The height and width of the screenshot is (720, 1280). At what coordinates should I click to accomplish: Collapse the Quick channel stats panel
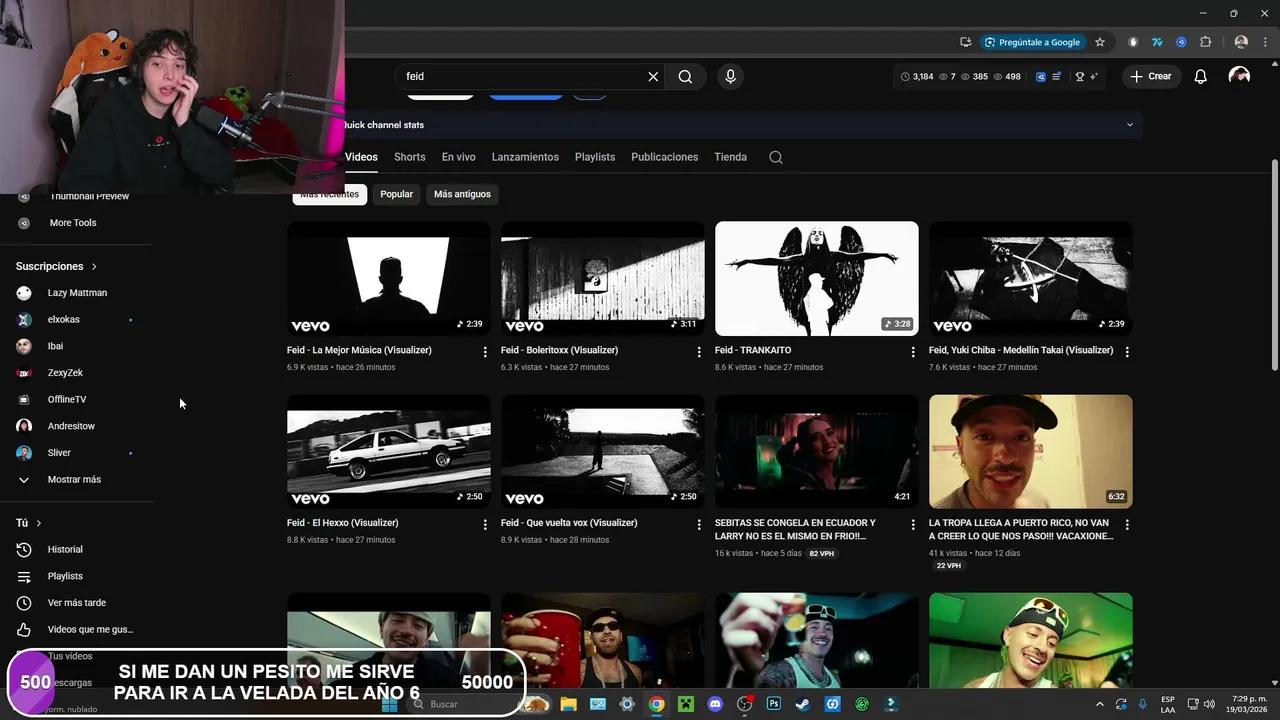tap(1129, 124)
